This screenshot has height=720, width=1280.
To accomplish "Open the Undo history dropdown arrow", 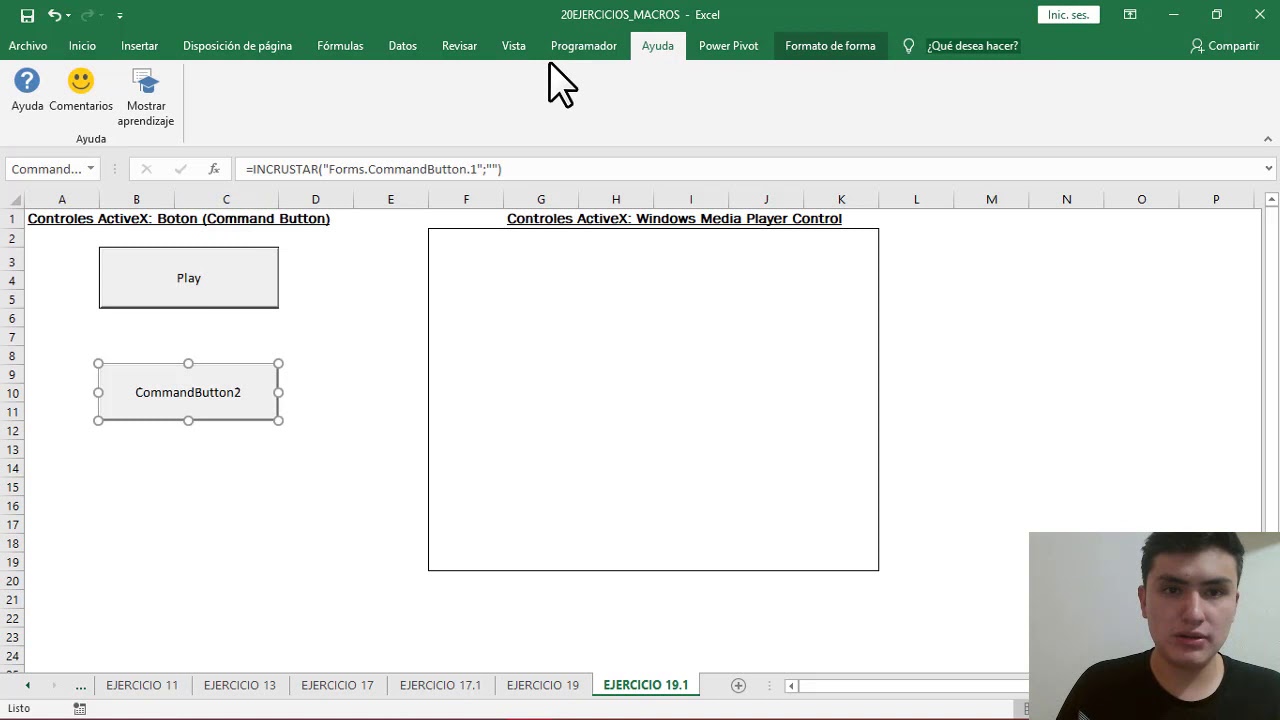I will tap(68, 15).
